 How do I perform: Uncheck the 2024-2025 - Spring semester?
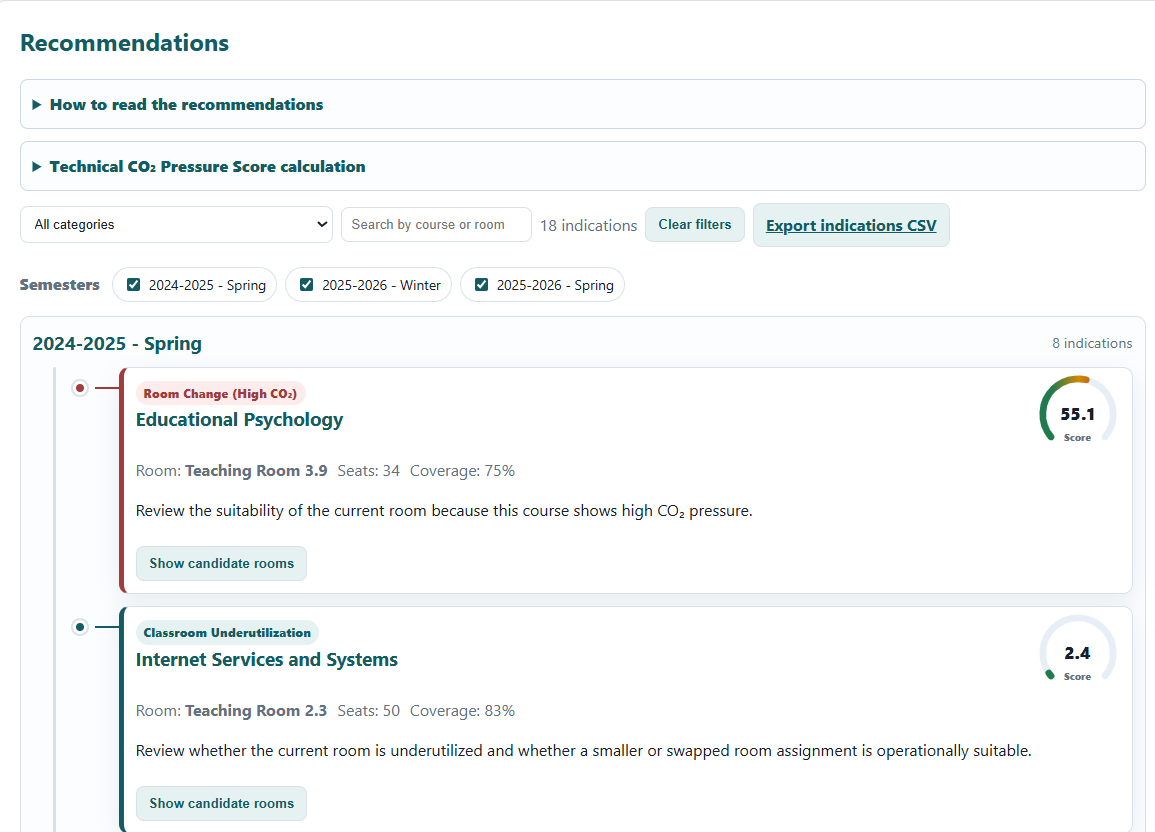pyautogui.click(x=133, y=285)
